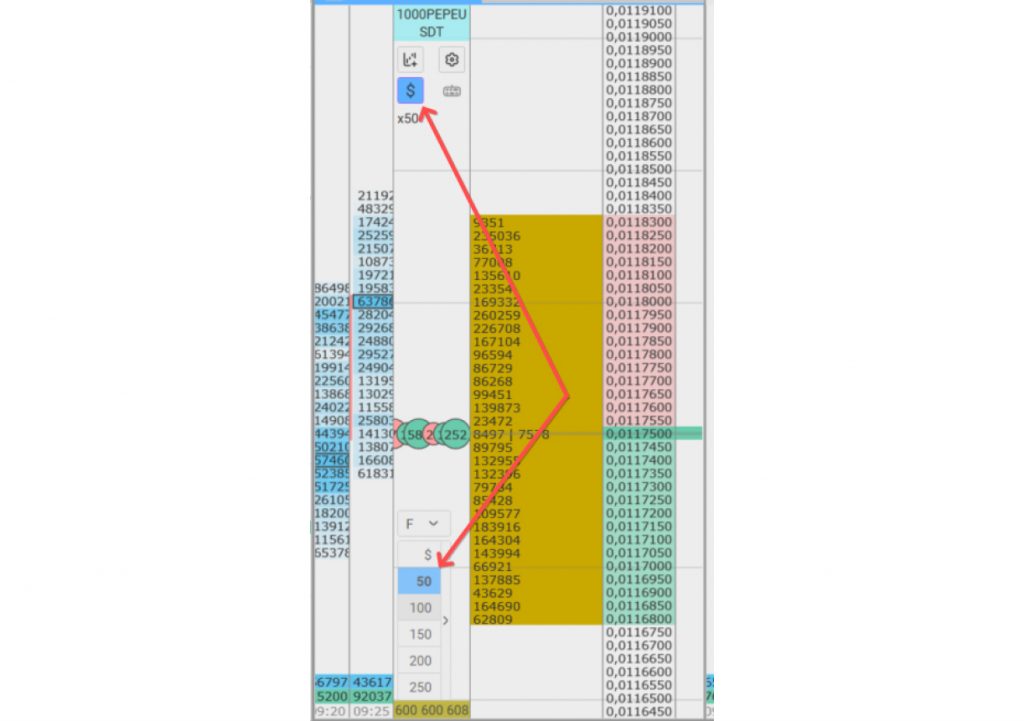Pick the 250 order size preset

coord(420,687)
